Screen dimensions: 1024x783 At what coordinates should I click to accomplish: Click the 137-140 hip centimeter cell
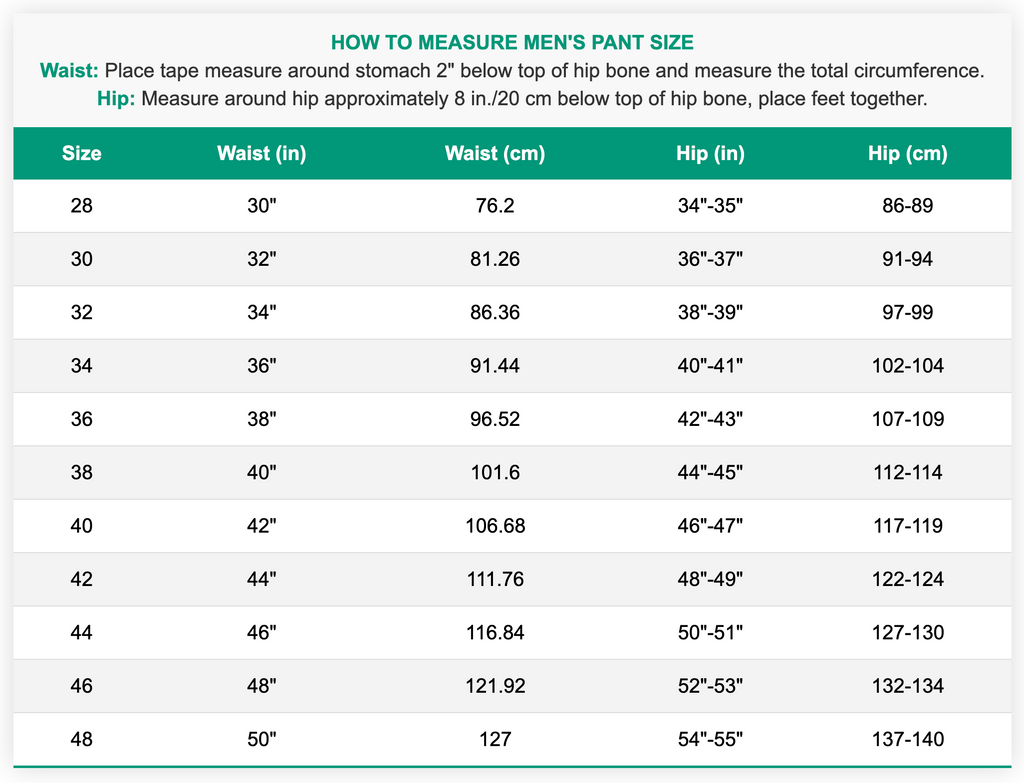(x=908, y=740)
